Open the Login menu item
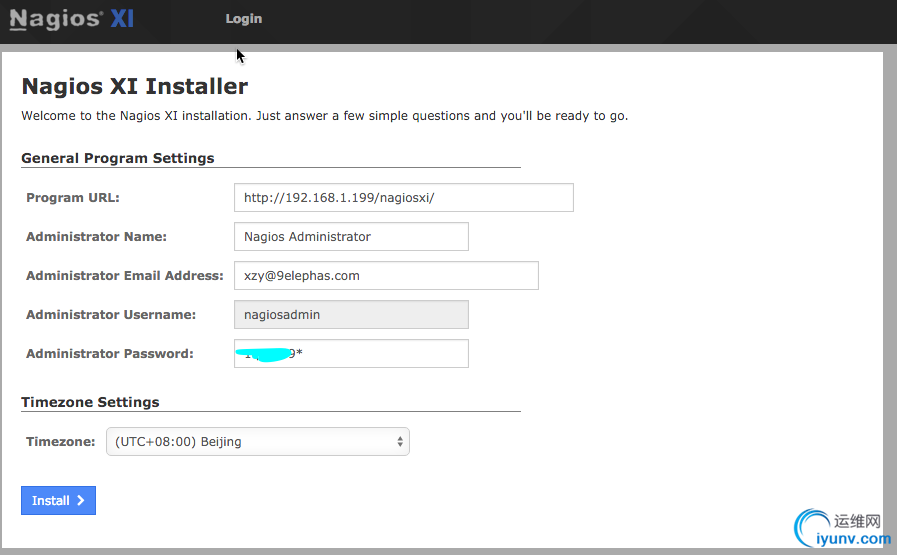 pos(244,19)
